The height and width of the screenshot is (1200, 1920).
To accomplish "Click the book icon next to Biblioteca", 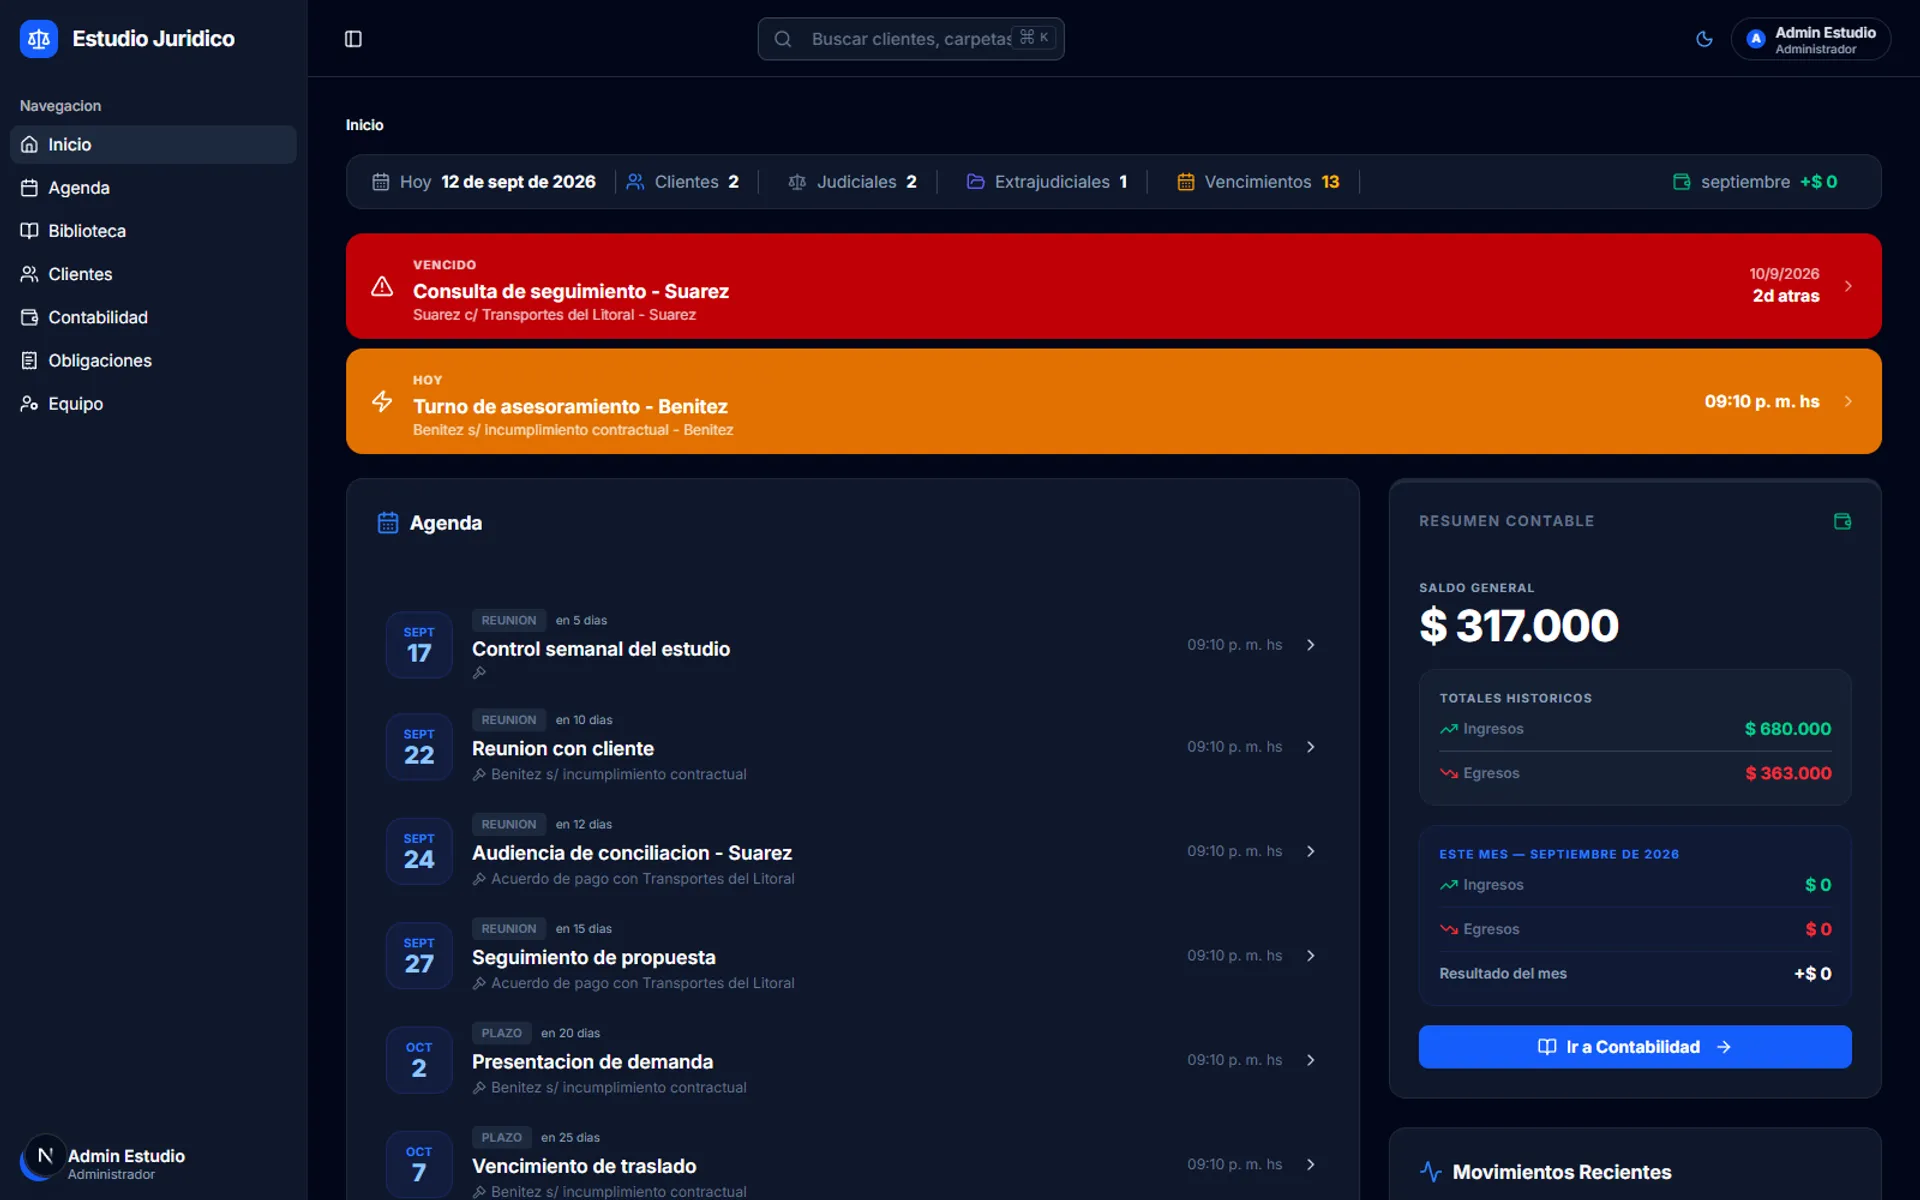I will pyautogui.click(x=29, y=231).
